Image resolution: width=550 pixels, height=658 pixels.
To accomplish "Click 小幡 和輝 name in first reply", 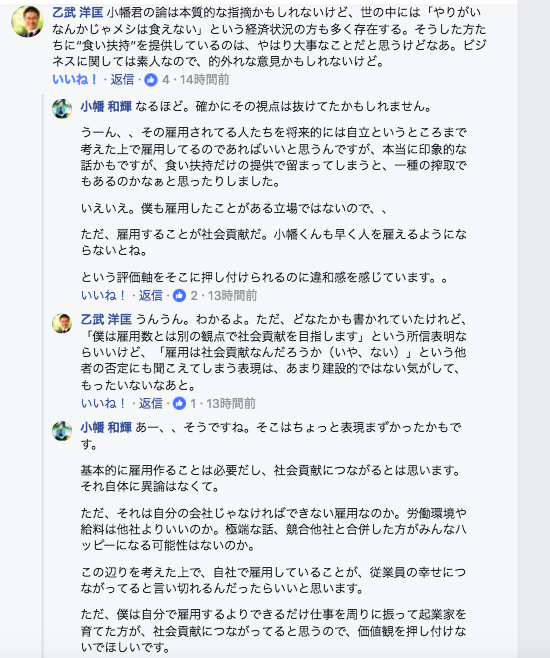I will pyautogui.click(x=106, y=107).
